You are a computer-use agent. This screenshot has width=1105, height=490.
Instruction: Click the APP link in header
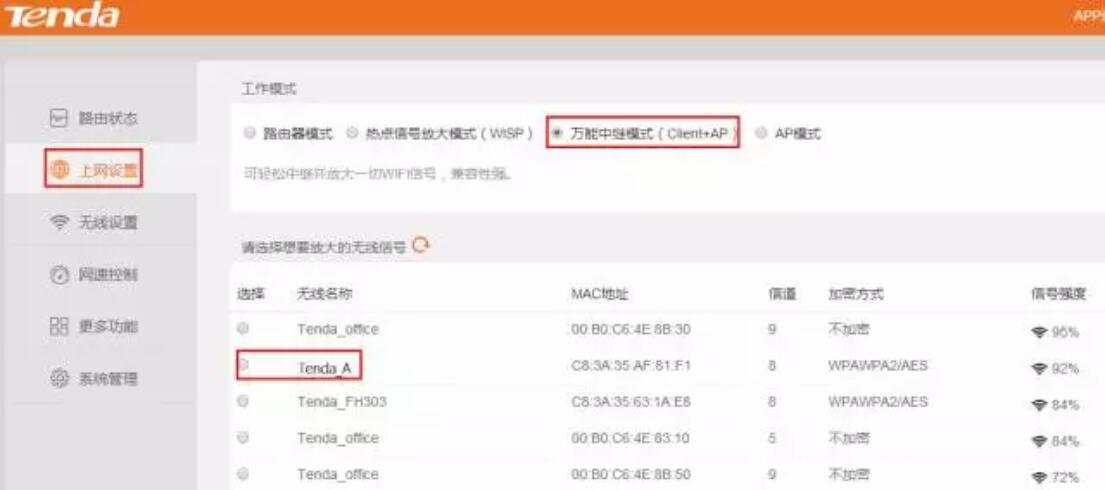[1088, 16]
